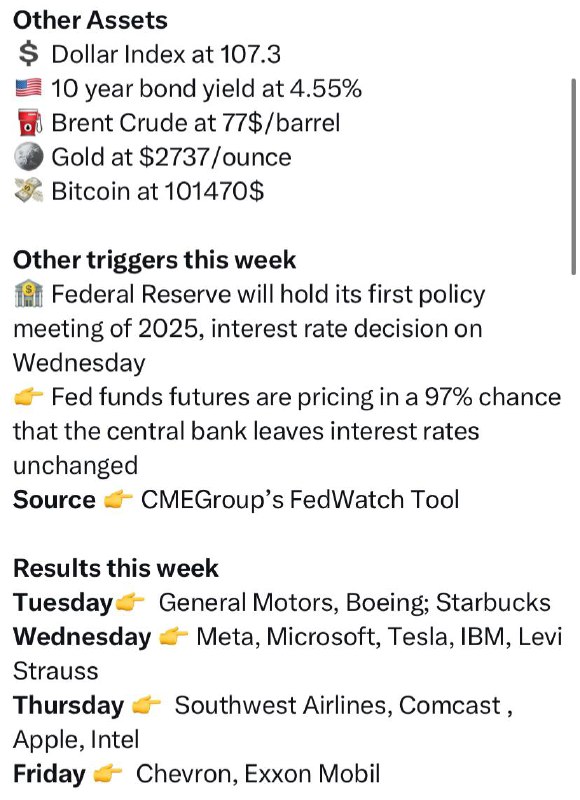Click the moon emoji next to Gold
Screen dimensions: 580x800
point(28,157)
